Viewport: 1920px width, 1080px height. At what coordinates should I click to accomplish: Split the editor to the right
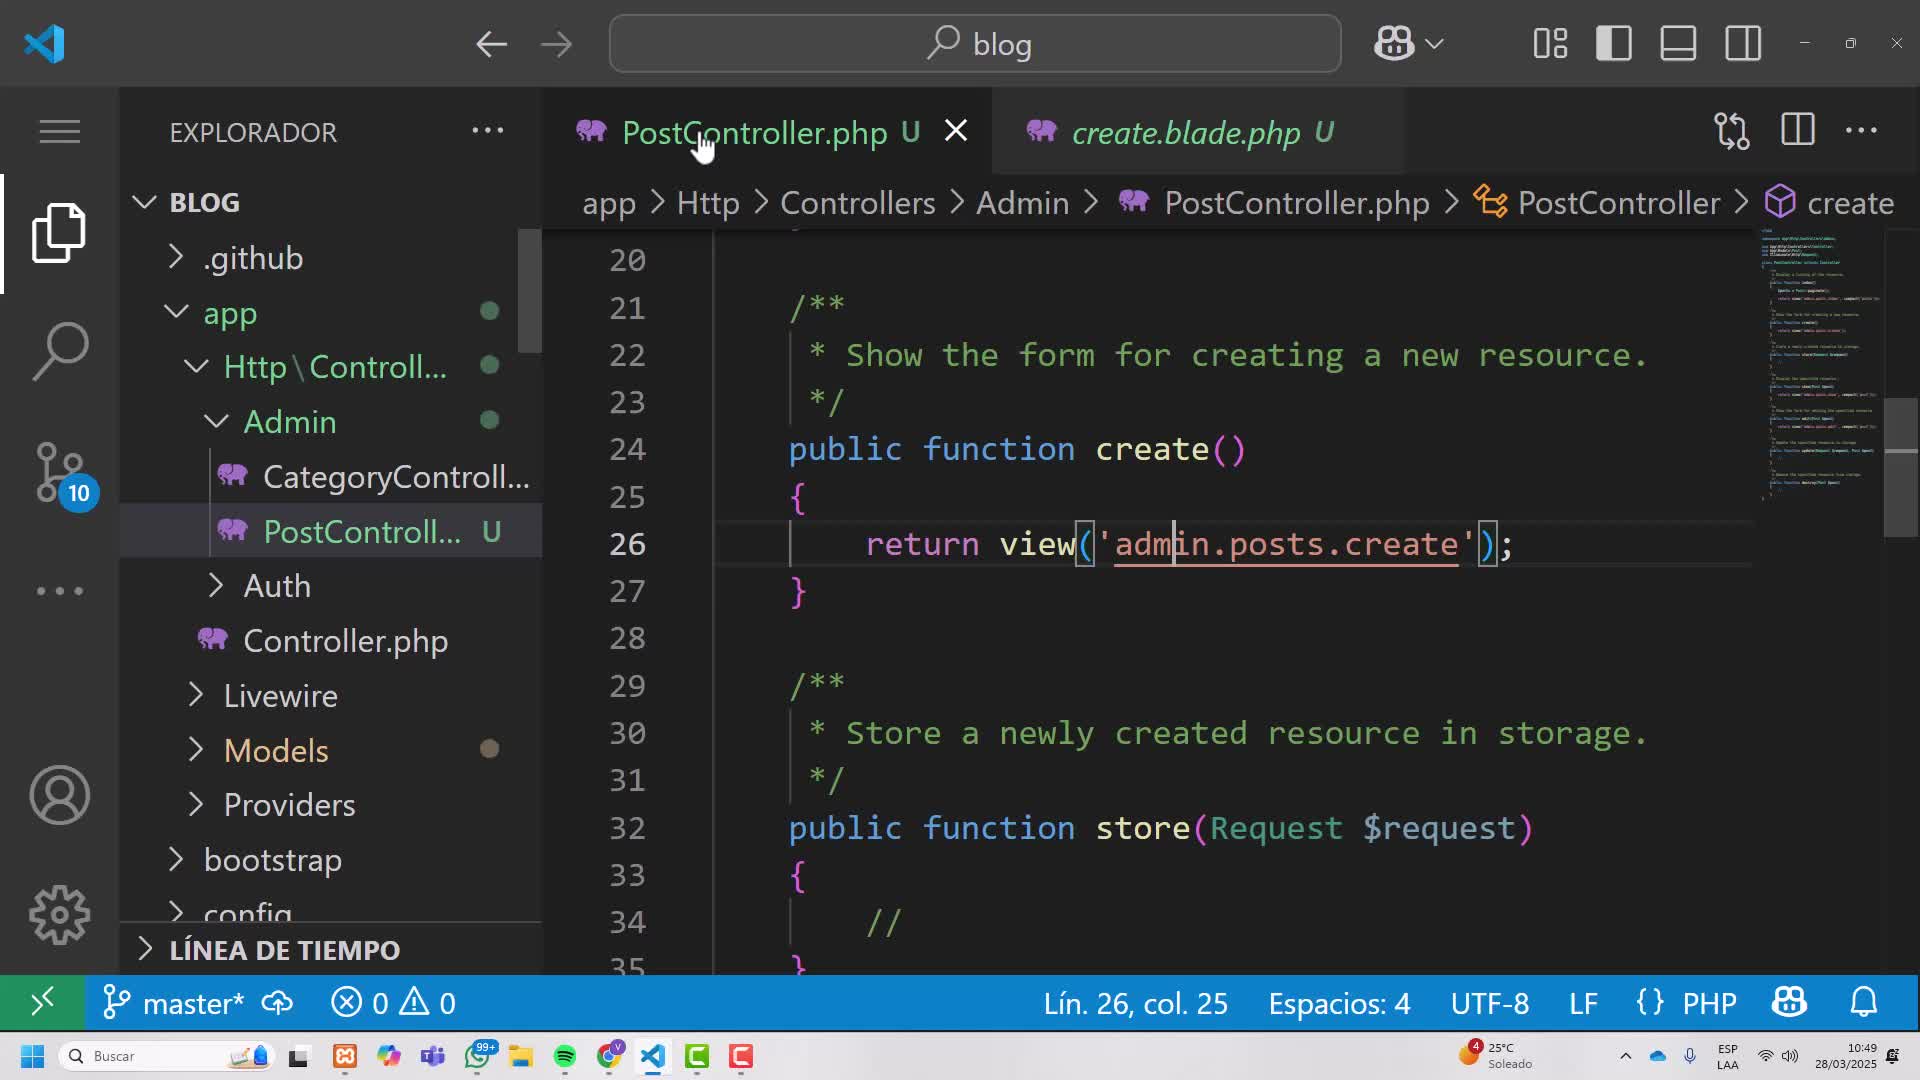[1797, 131]
